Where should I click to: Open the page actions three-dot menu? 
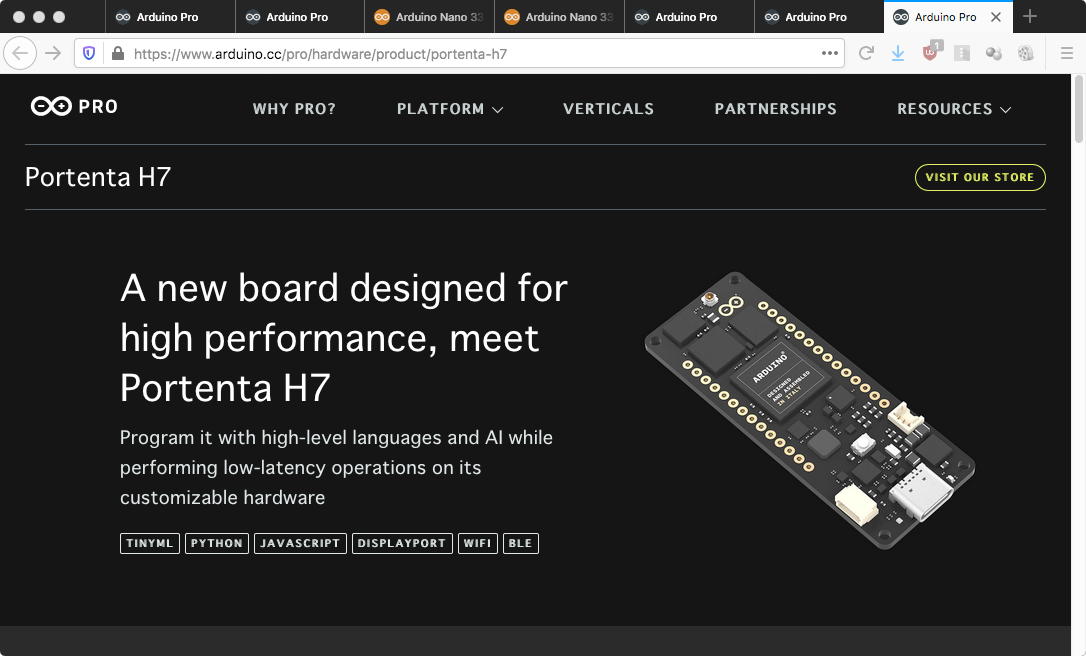[830, 53]
